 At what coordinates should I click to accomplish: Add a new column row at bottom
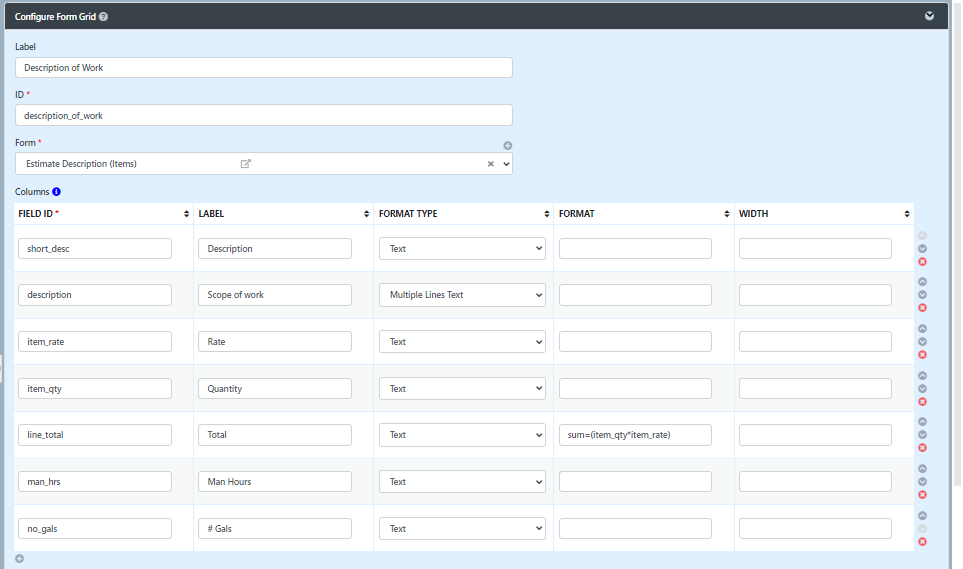[20, 559]
